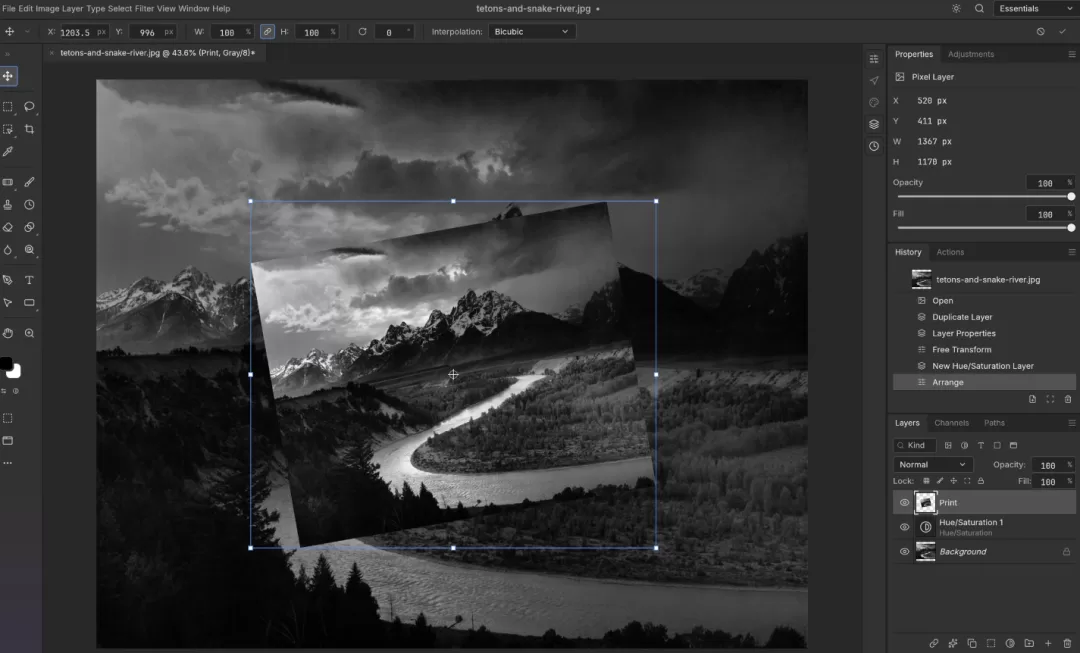Select the Eyedropper tool

8,152
